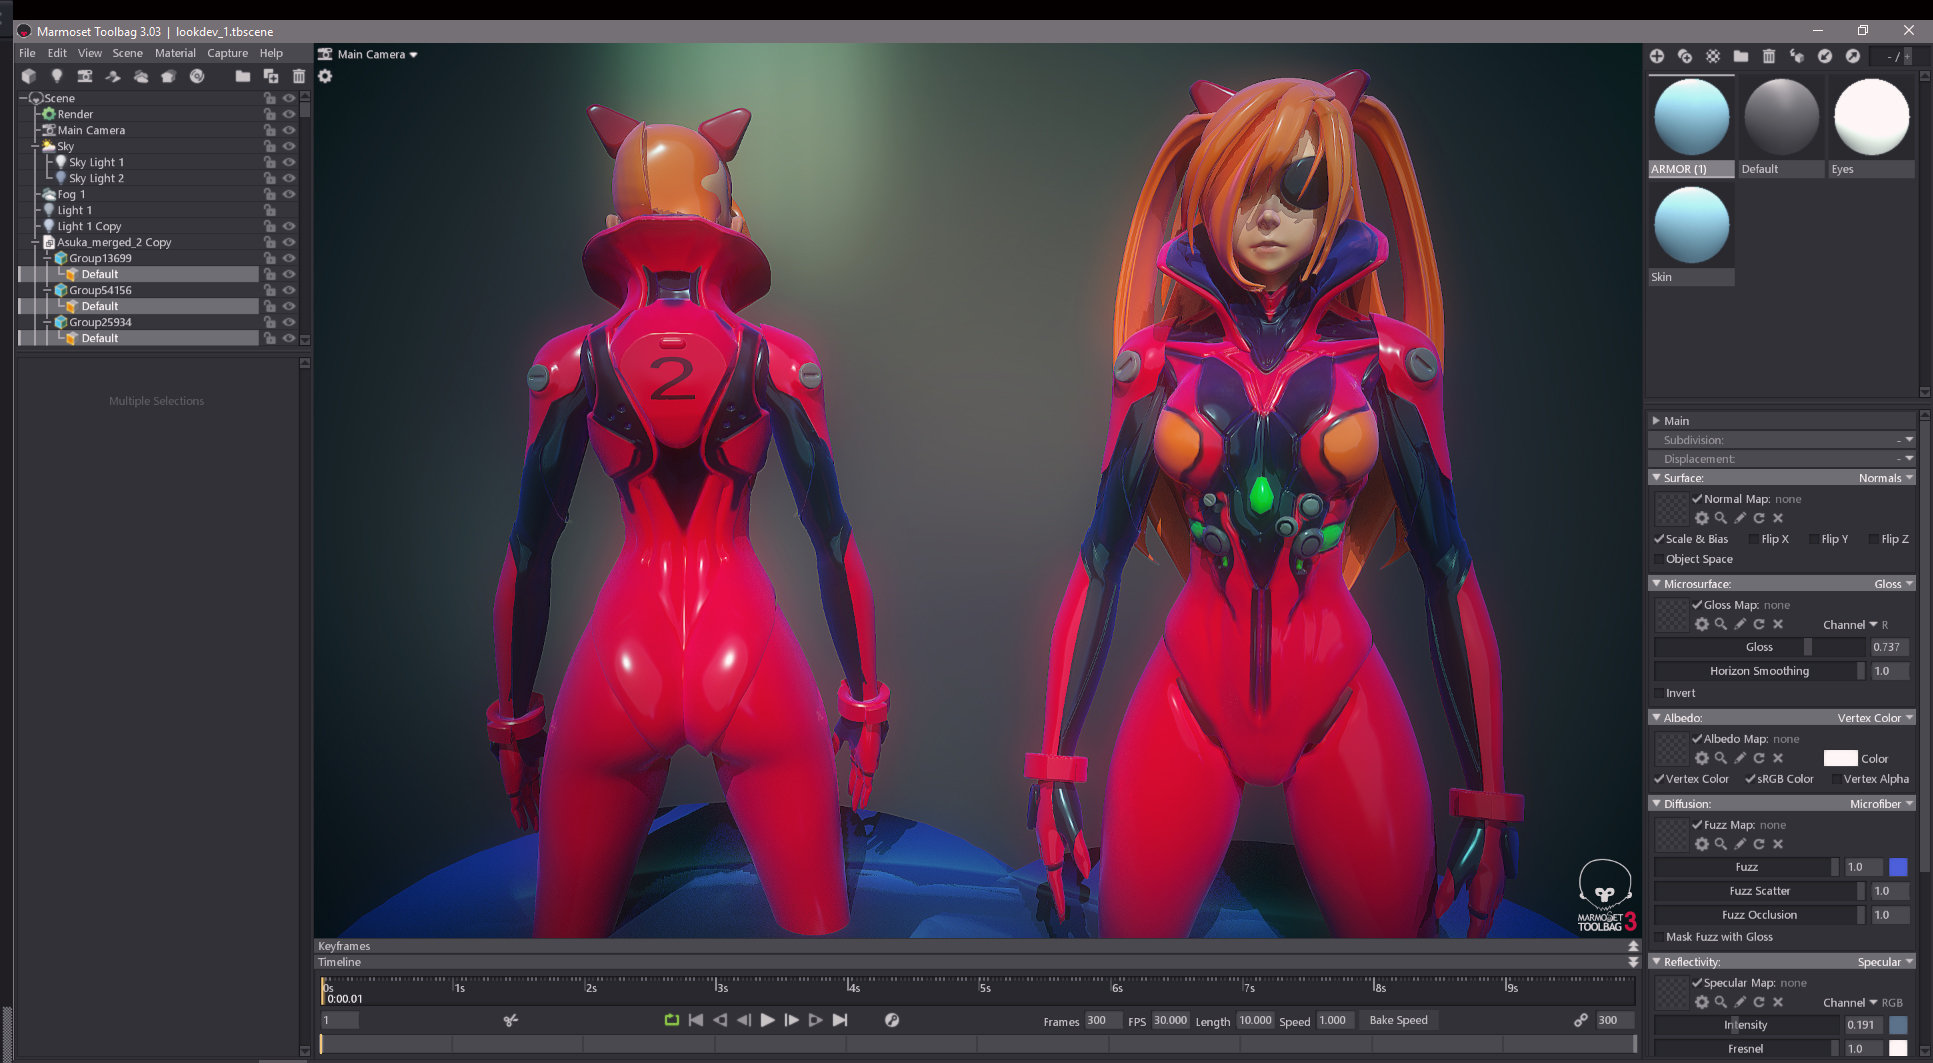
Task: Hide the Main Camera object
Action: click(289, 130)
